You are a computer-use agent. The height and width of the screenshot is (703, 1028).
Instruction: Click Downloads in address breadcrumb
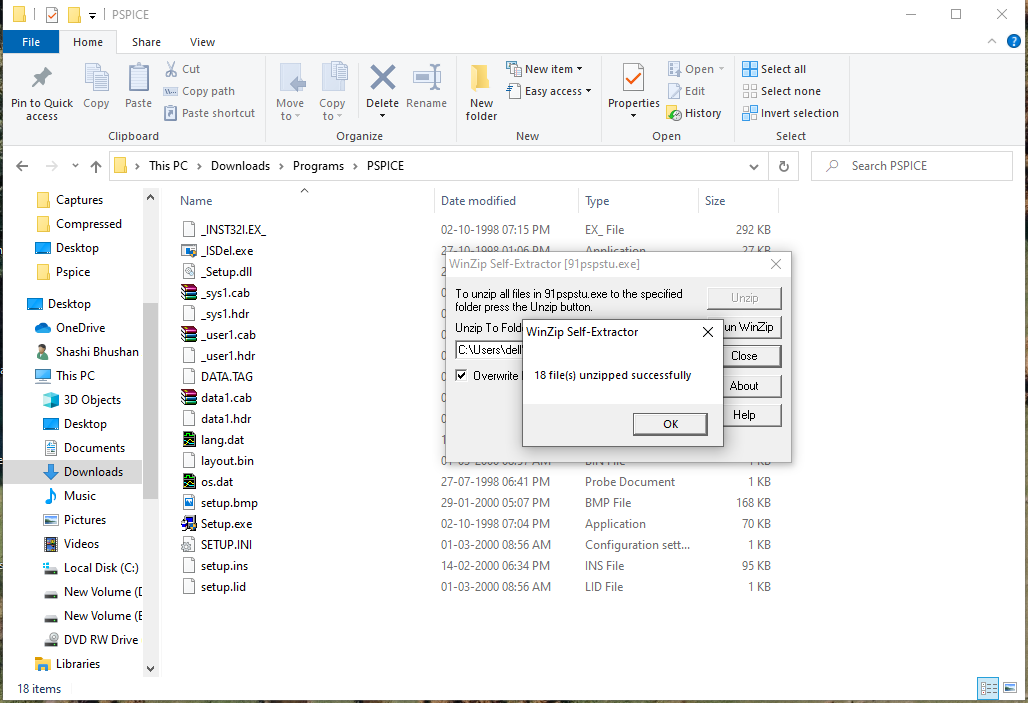coord(240,166)
